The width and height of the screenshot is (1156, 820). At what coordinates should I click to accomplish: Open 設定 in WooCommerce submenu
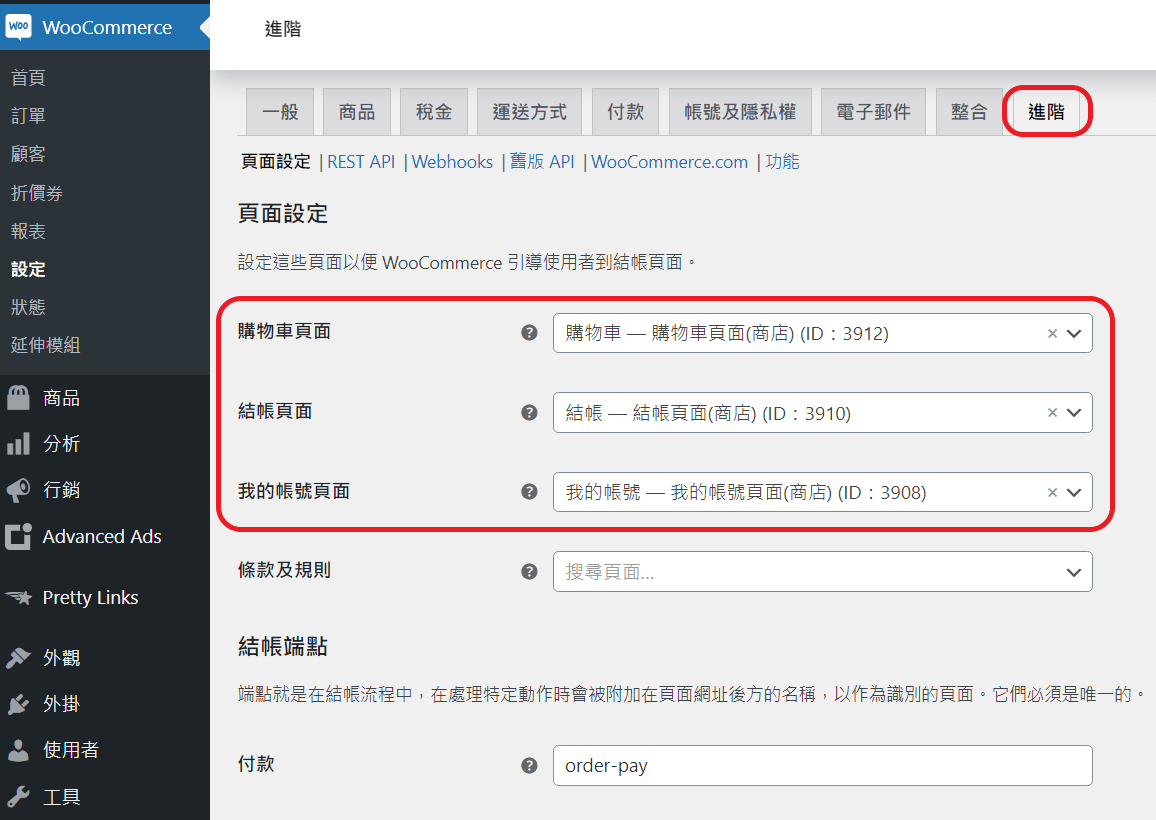point(28,269)
